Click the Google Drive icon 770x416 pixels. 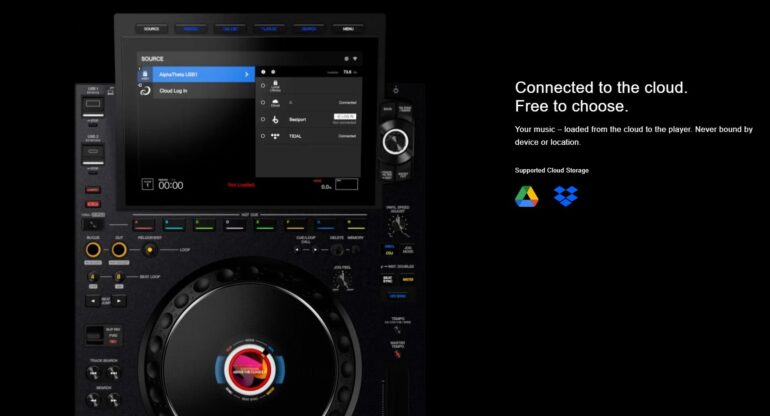[526, 196]
